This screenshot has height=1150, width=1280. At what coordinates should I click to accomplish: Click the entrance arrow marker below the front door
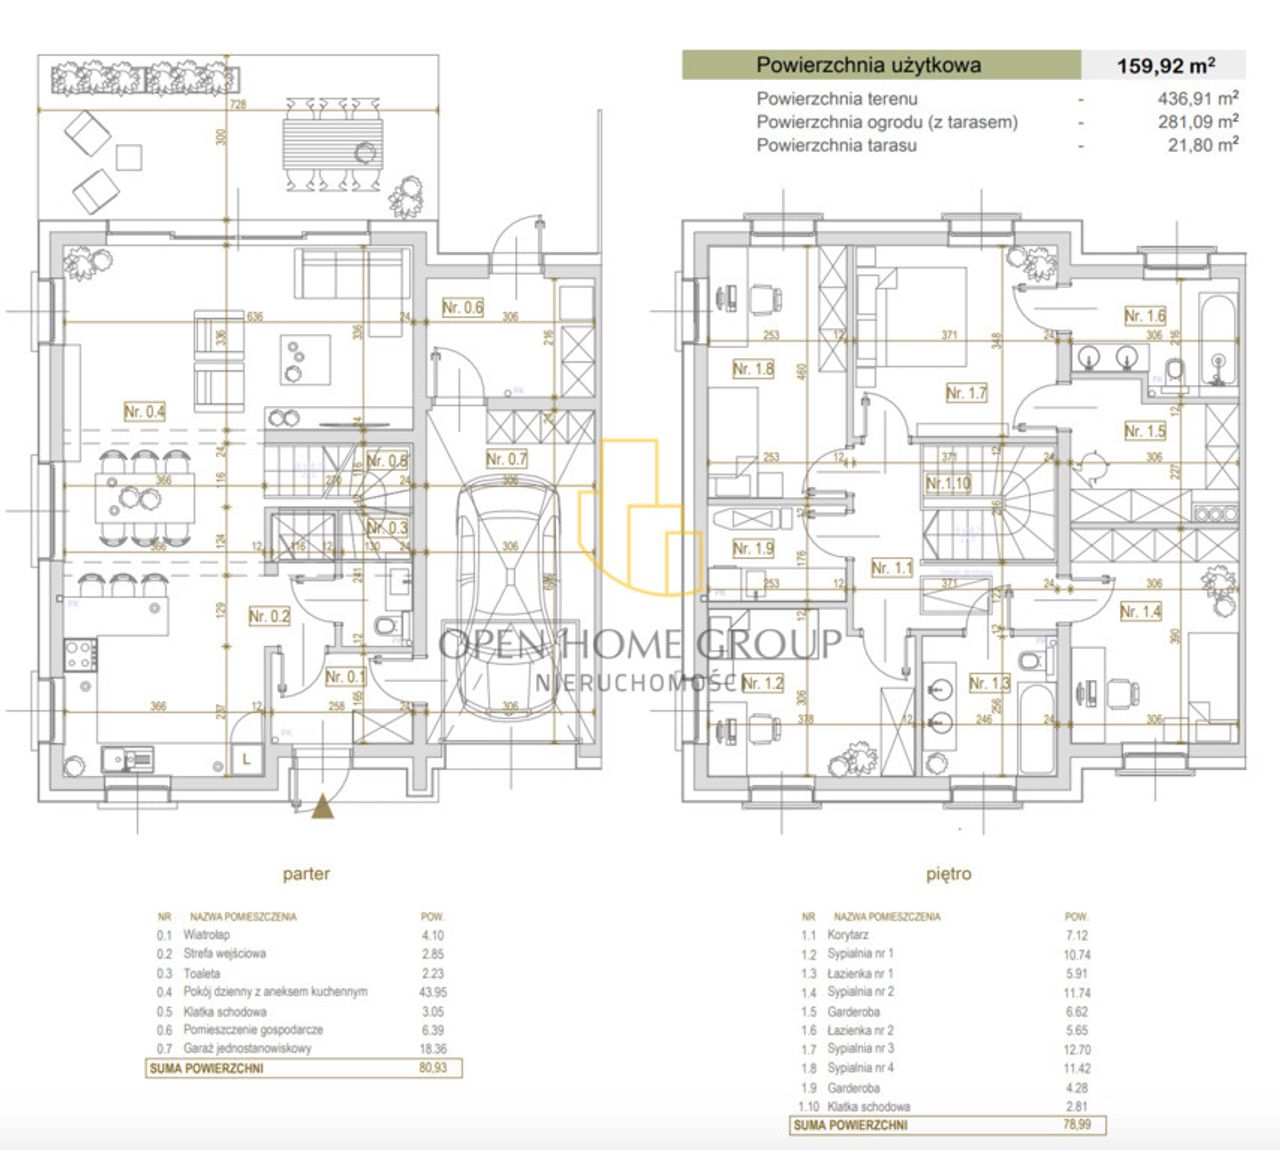coord(322,807)
